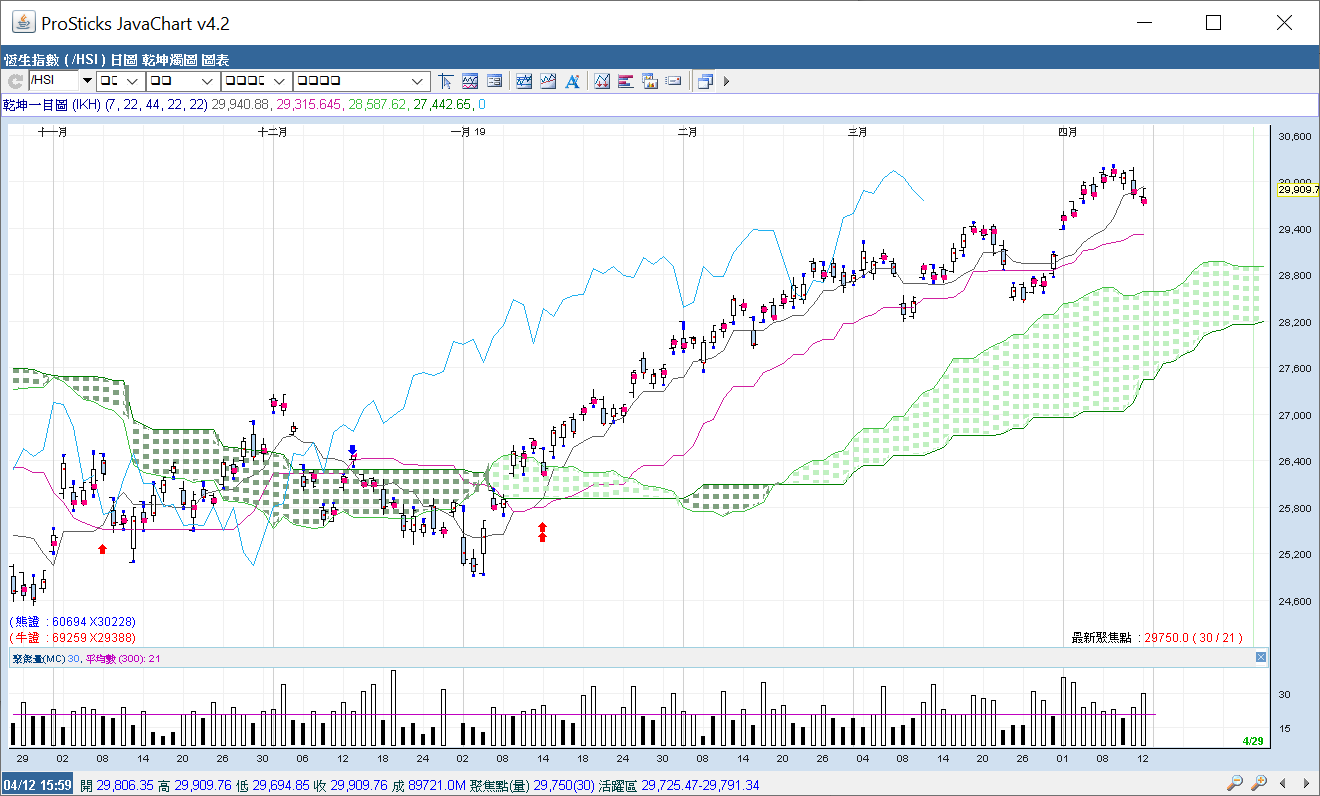Open the black arrow dropdown beside /HSI
Image resolution: width=1320 pixels, height=796 pixels.
(x=87, y=81)
